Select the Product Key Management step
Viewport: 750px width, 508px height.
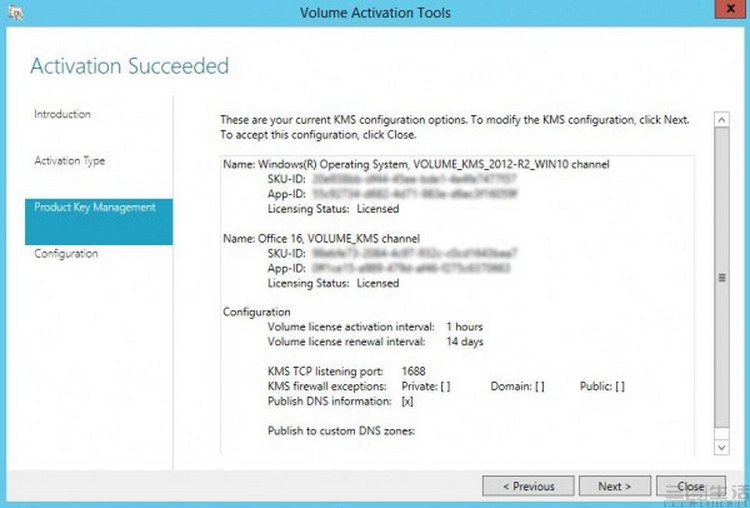(99, 221)
